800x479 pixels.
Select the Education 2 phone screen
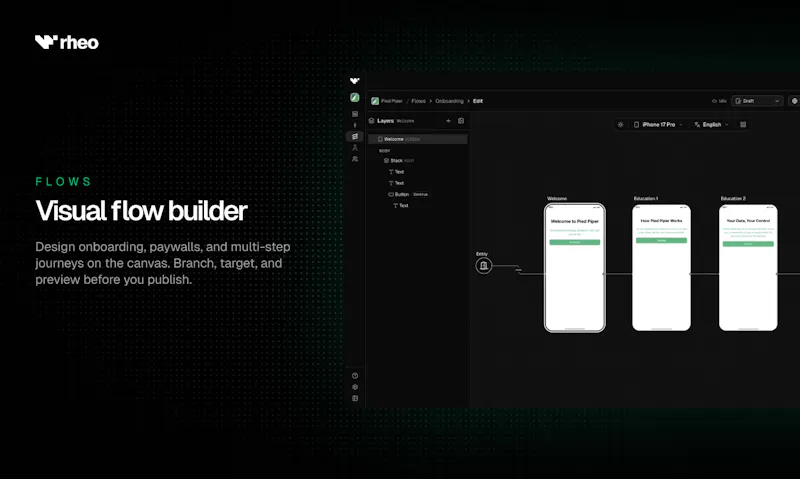(x=748, y=268)
